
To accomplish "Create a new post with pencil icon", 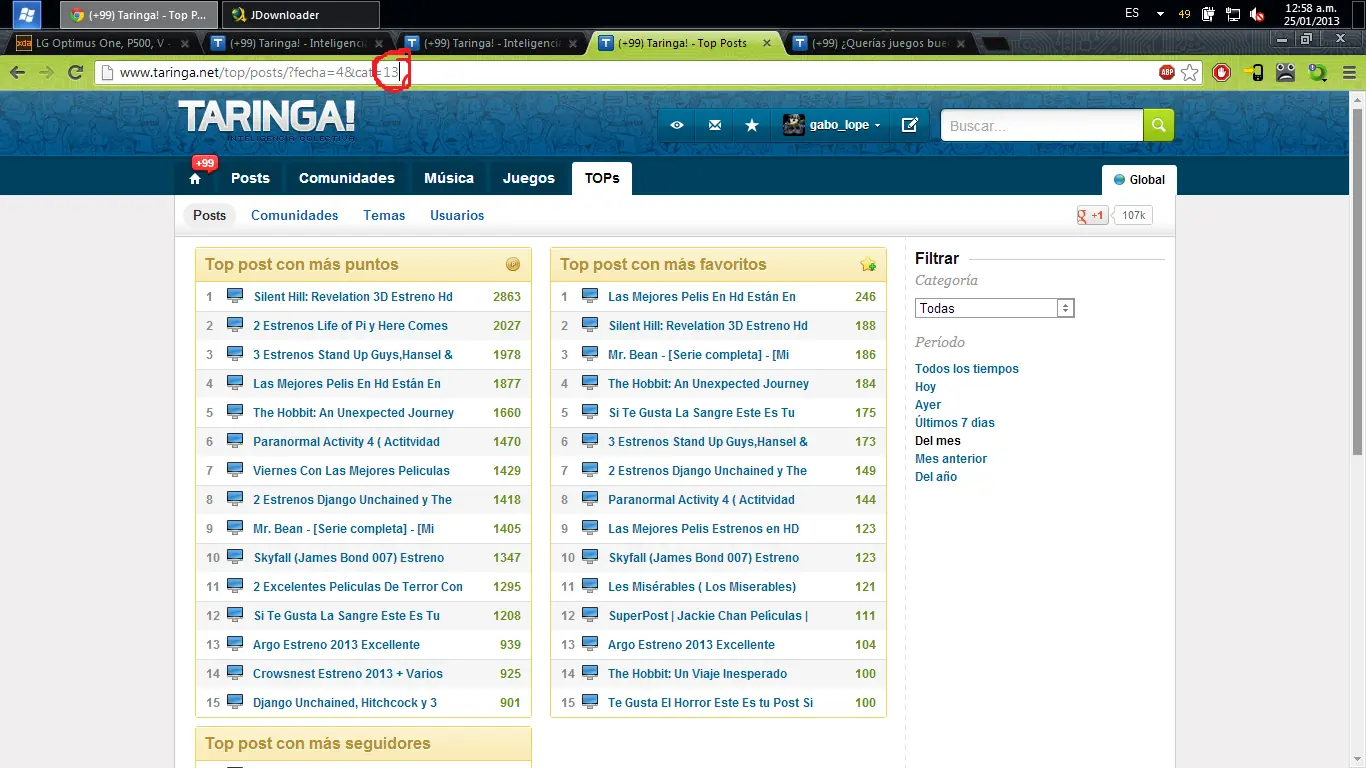I will pyautogui.click(x=909, y=125).
